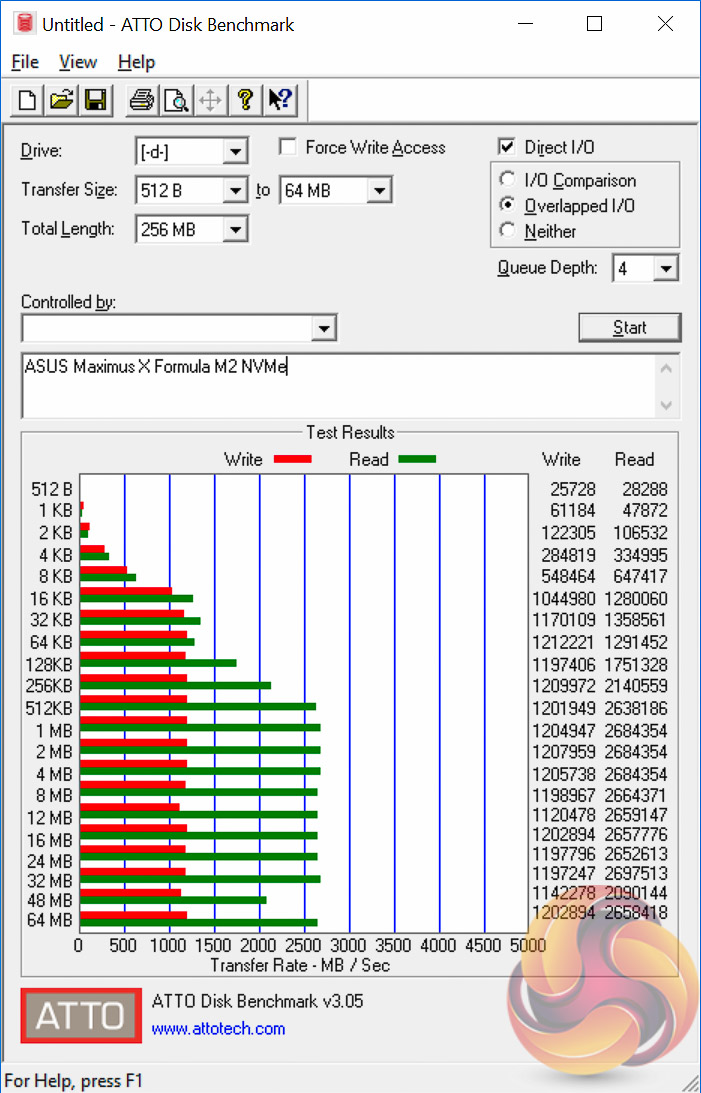Click the New document toolbar icon
701x1093 pixels.
click(x=27, y=100)
